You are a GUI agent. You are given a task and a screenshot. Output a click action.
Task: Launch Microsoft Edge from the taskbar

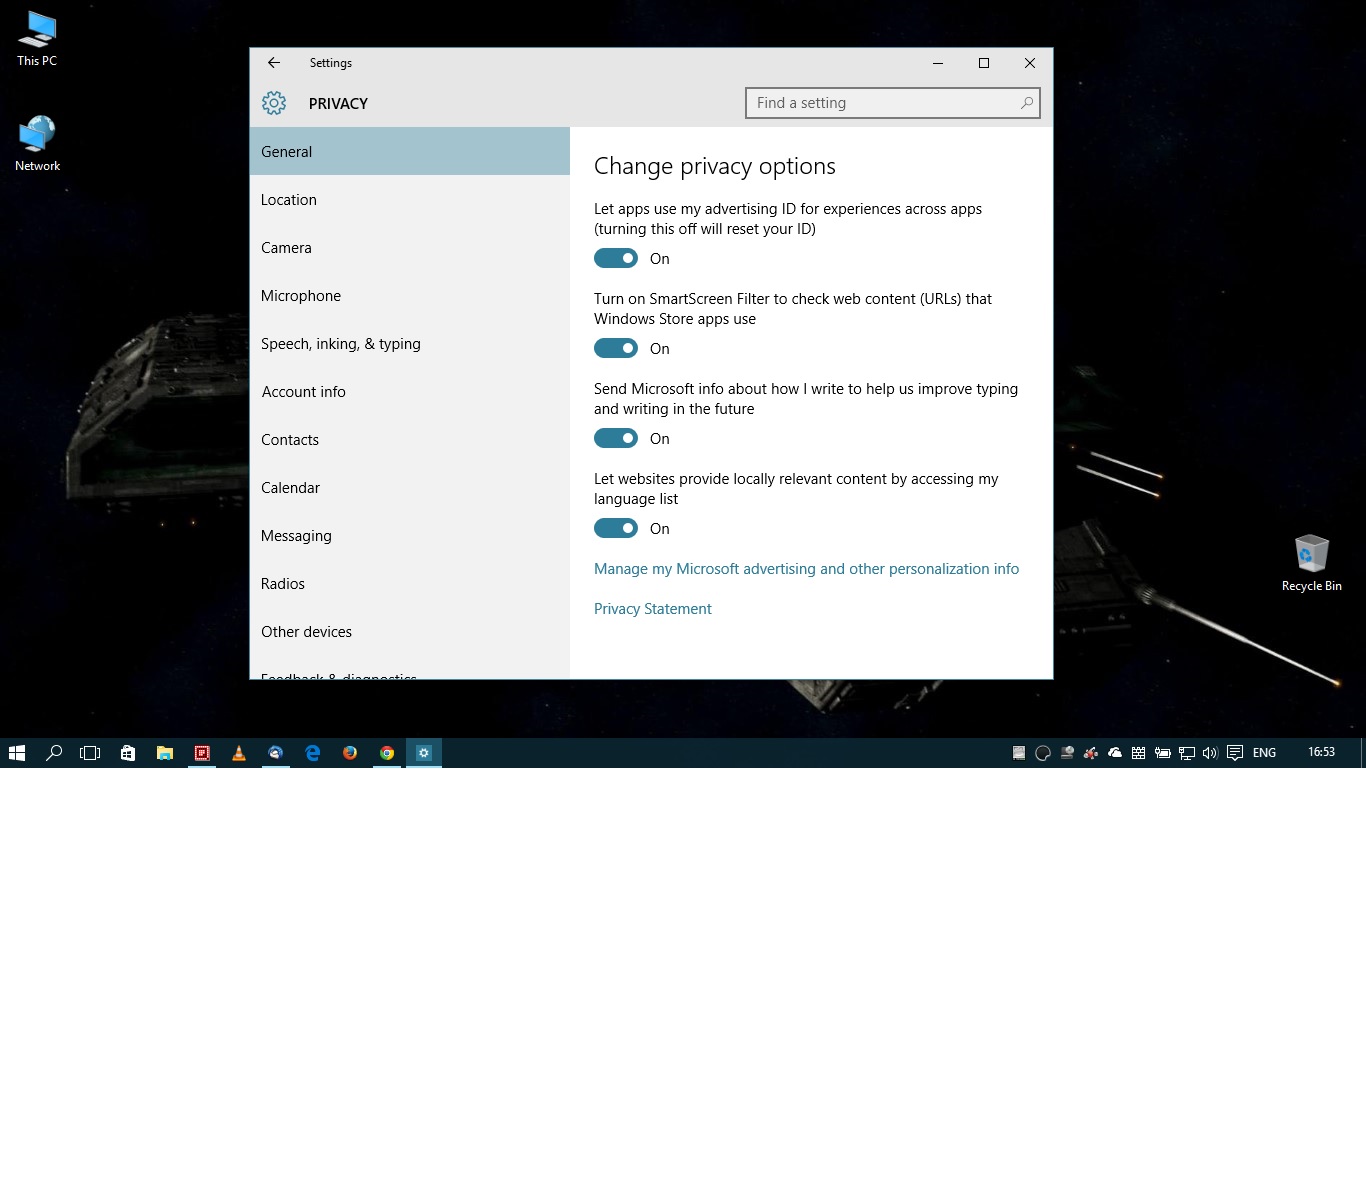tap(313, 753)
